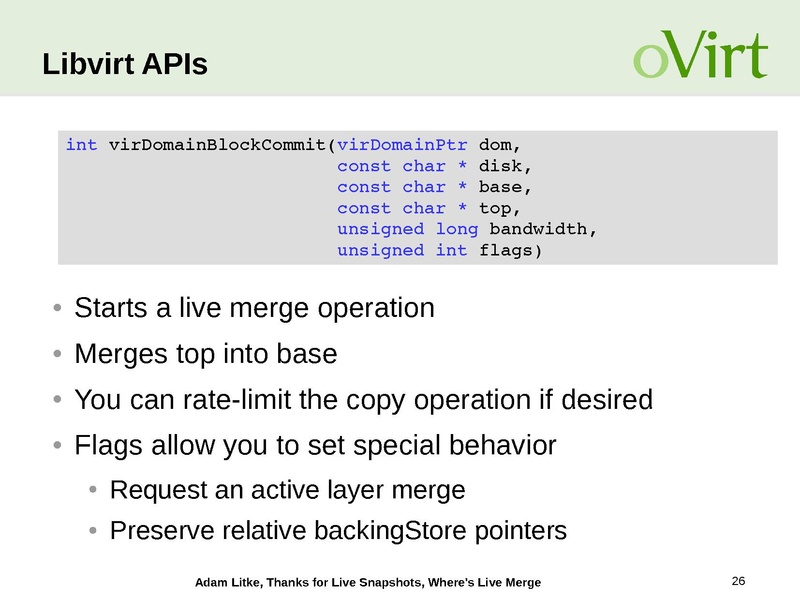Click the "Libvirt APIs" slide title
The width and height of the screenshot is (800, 600).
pos(125,65)
